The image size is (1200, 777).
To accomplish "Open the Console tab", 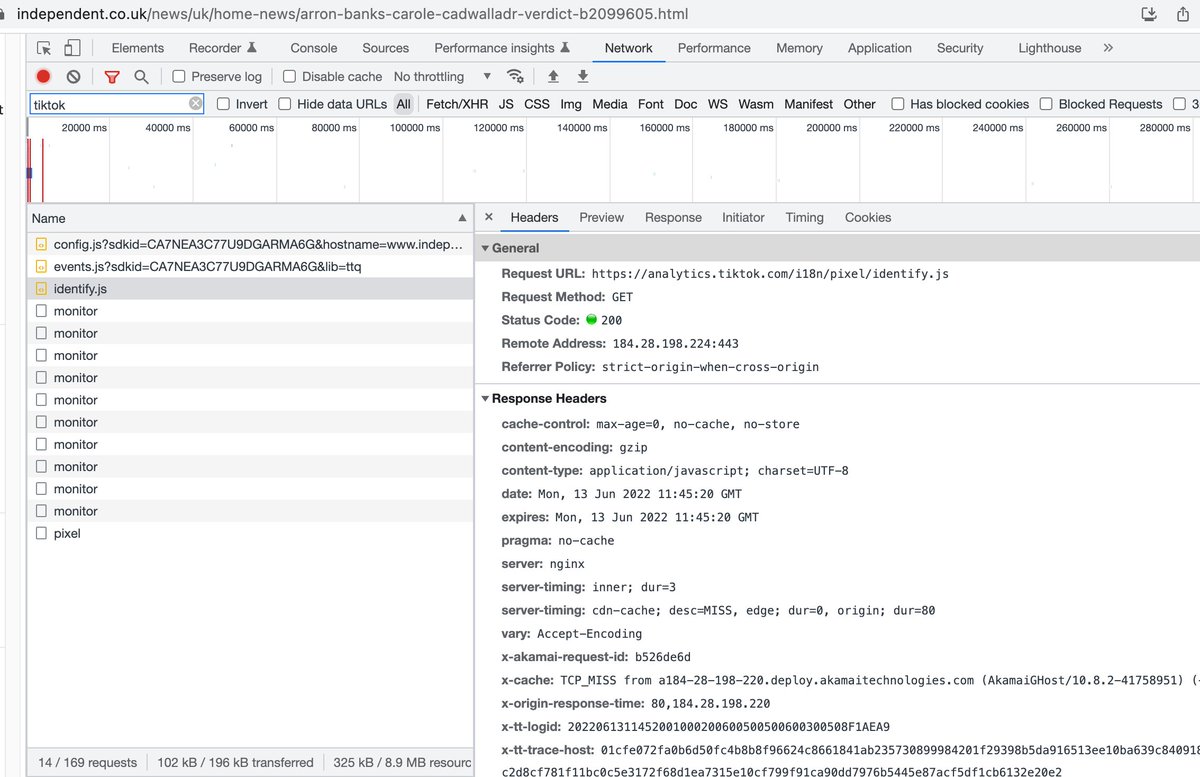I will 314,48.
